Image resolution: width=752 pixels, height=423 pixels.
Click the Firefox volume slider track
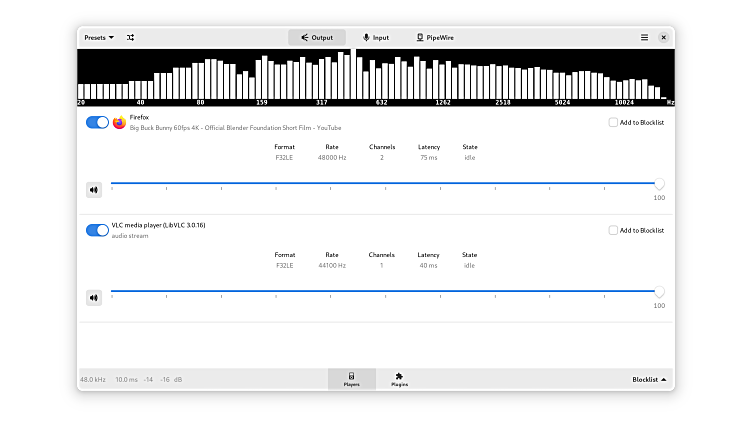[380, 184]
